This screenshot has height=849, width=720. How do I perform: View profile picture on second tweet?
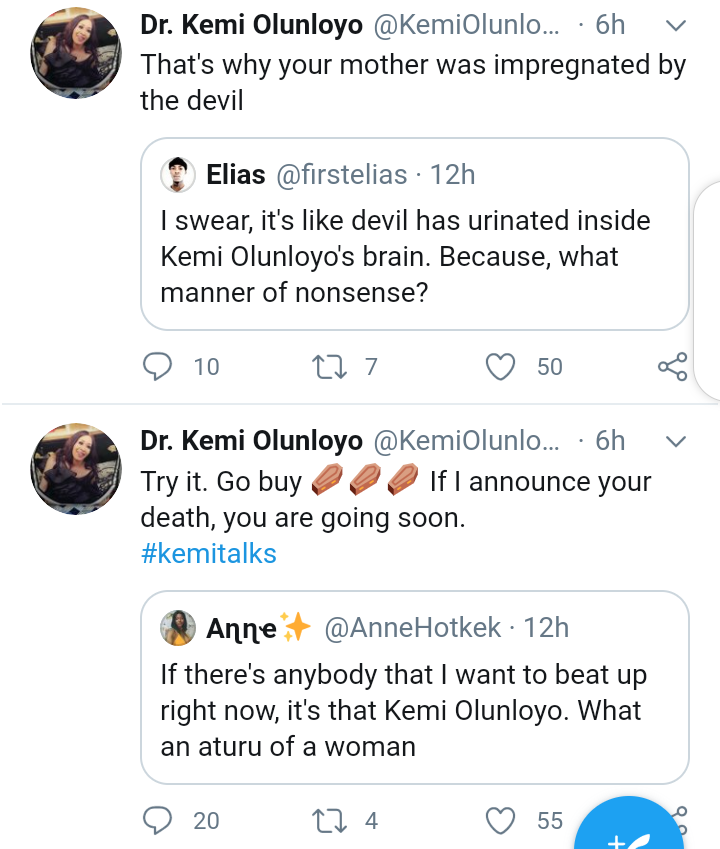click(77, 468)
